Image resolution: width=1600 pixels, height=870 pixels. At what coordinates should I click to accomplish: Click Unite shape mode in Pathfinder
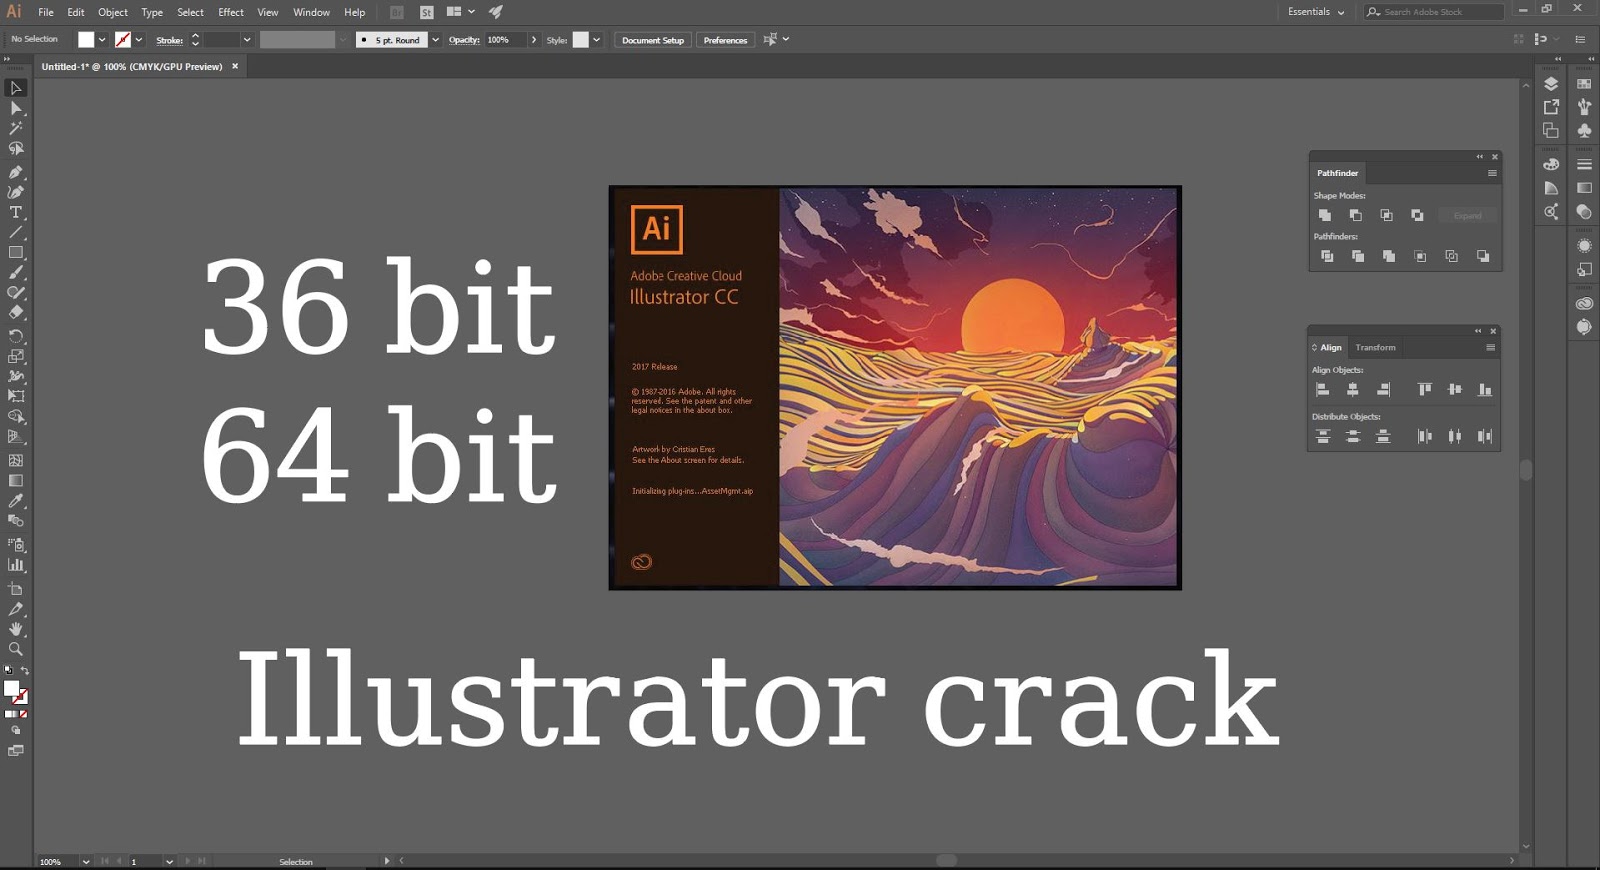1324,215
